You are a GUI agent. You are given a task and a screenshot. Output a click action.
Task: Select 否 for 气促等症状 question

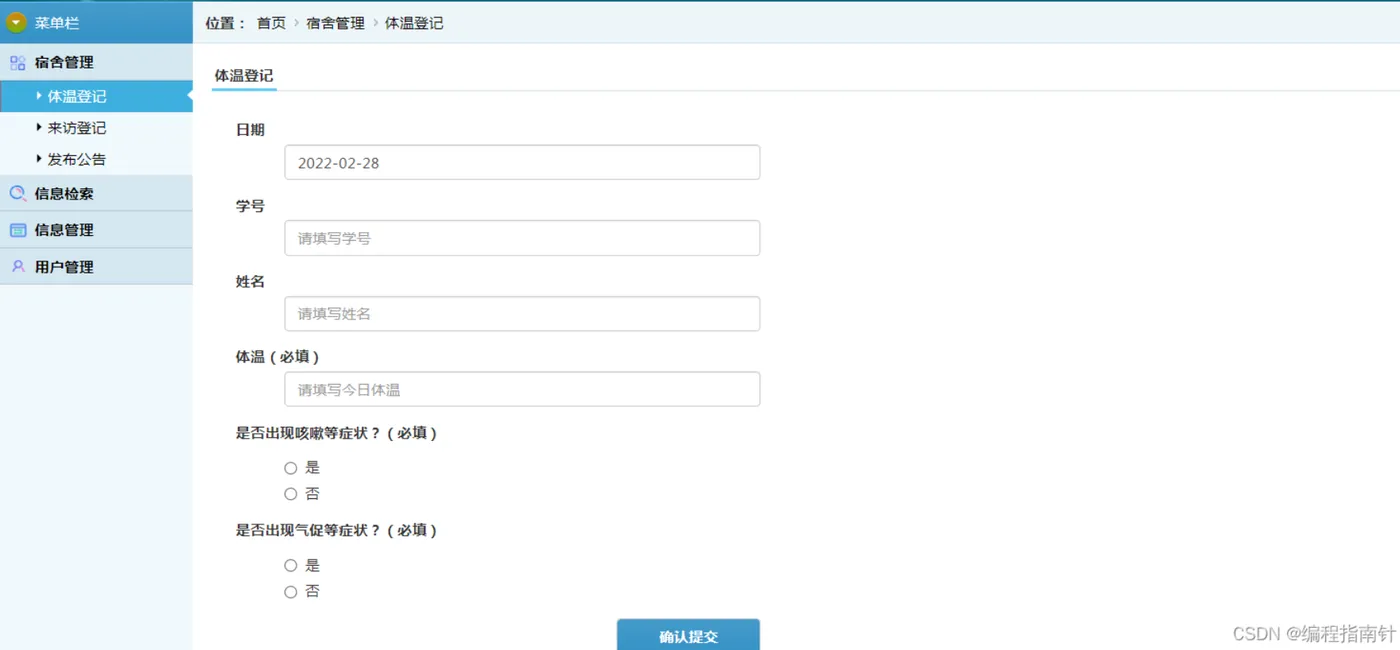tap(291, 592)
